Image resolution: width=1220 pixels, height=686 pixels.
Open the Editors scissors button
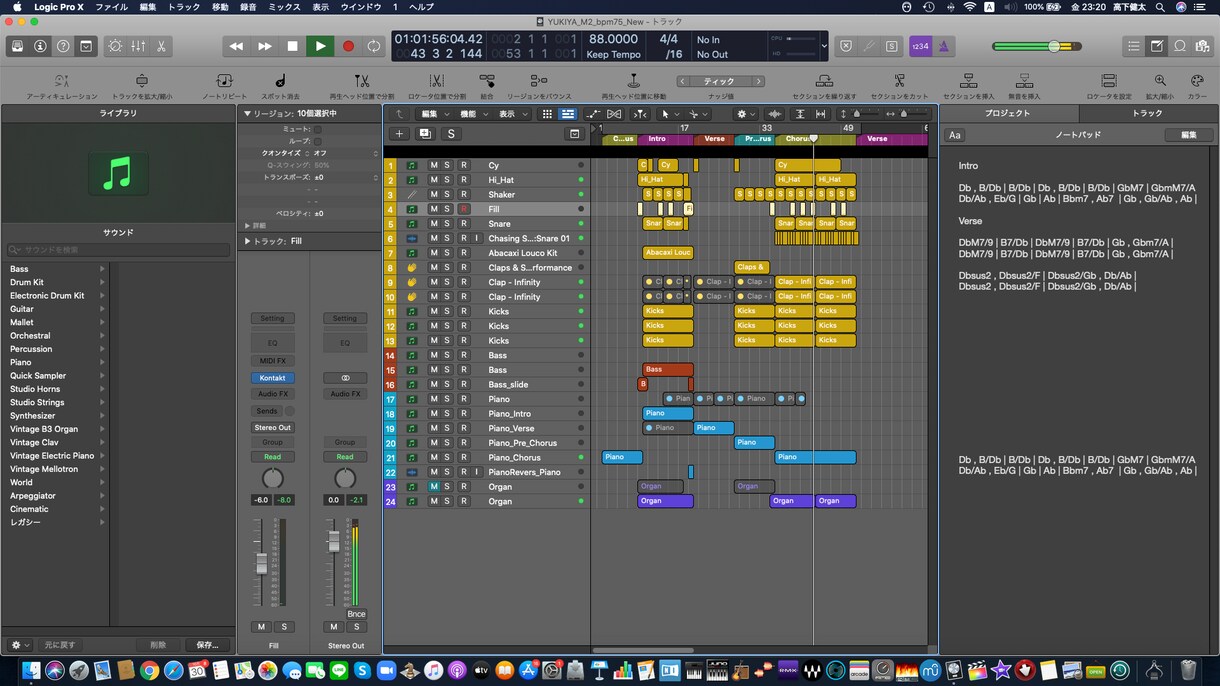tap(161, 46)
